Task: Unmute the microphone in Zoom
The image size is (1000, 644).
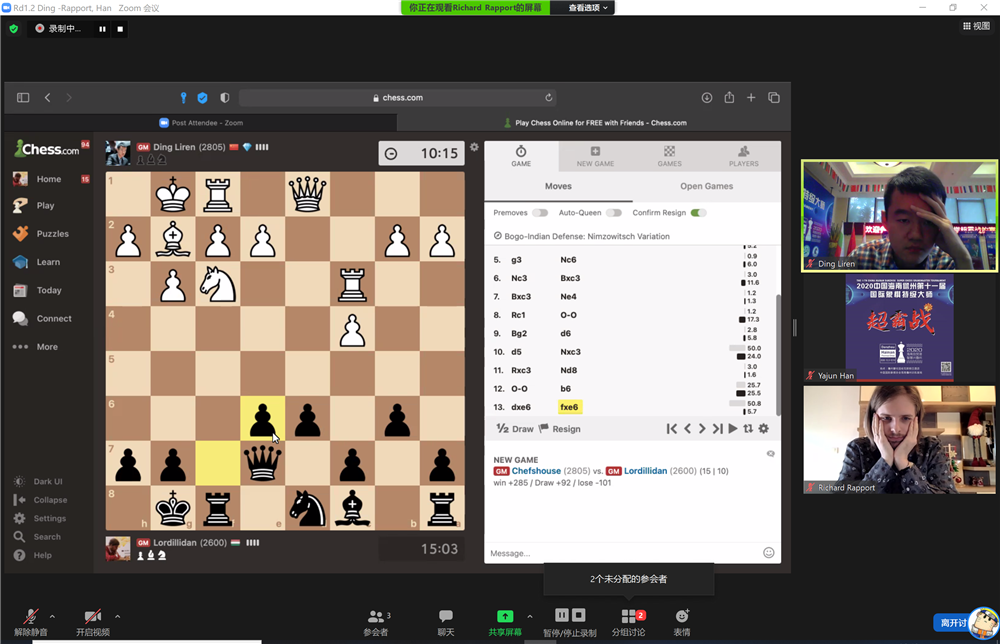Action: (30, 622)
